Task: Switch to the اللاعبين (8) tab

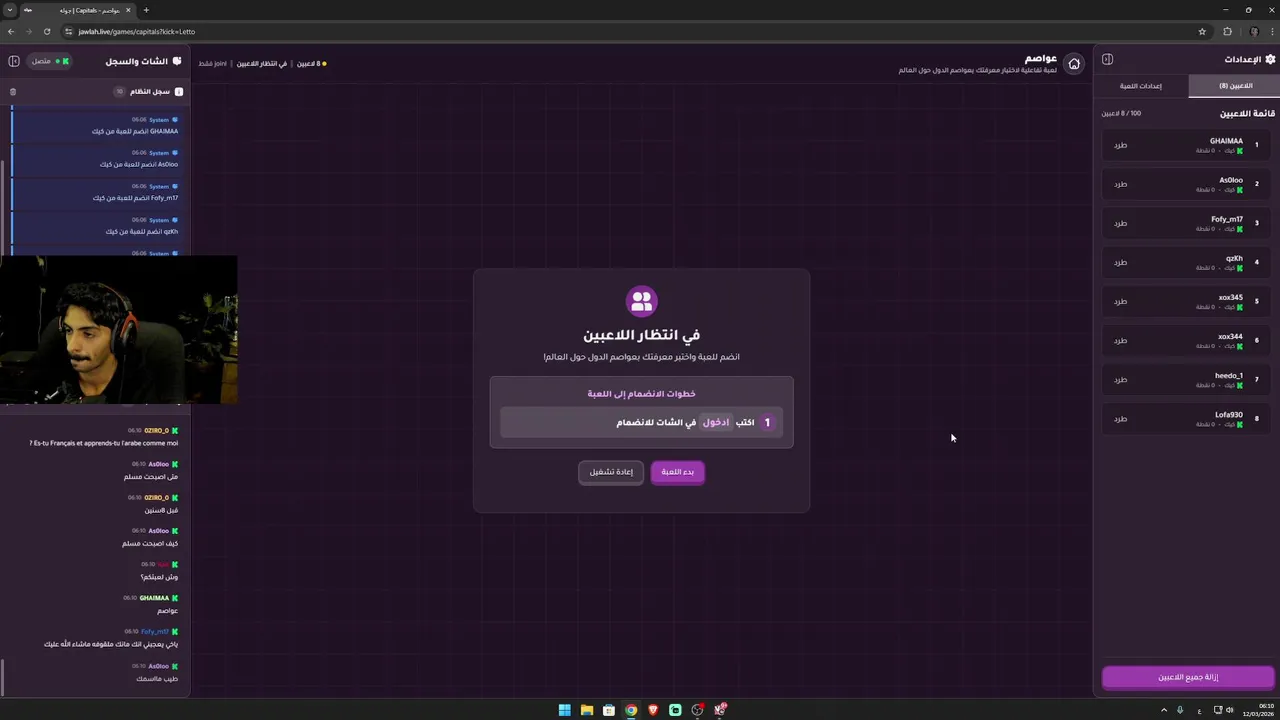Action: click(x=1236, y=86)
